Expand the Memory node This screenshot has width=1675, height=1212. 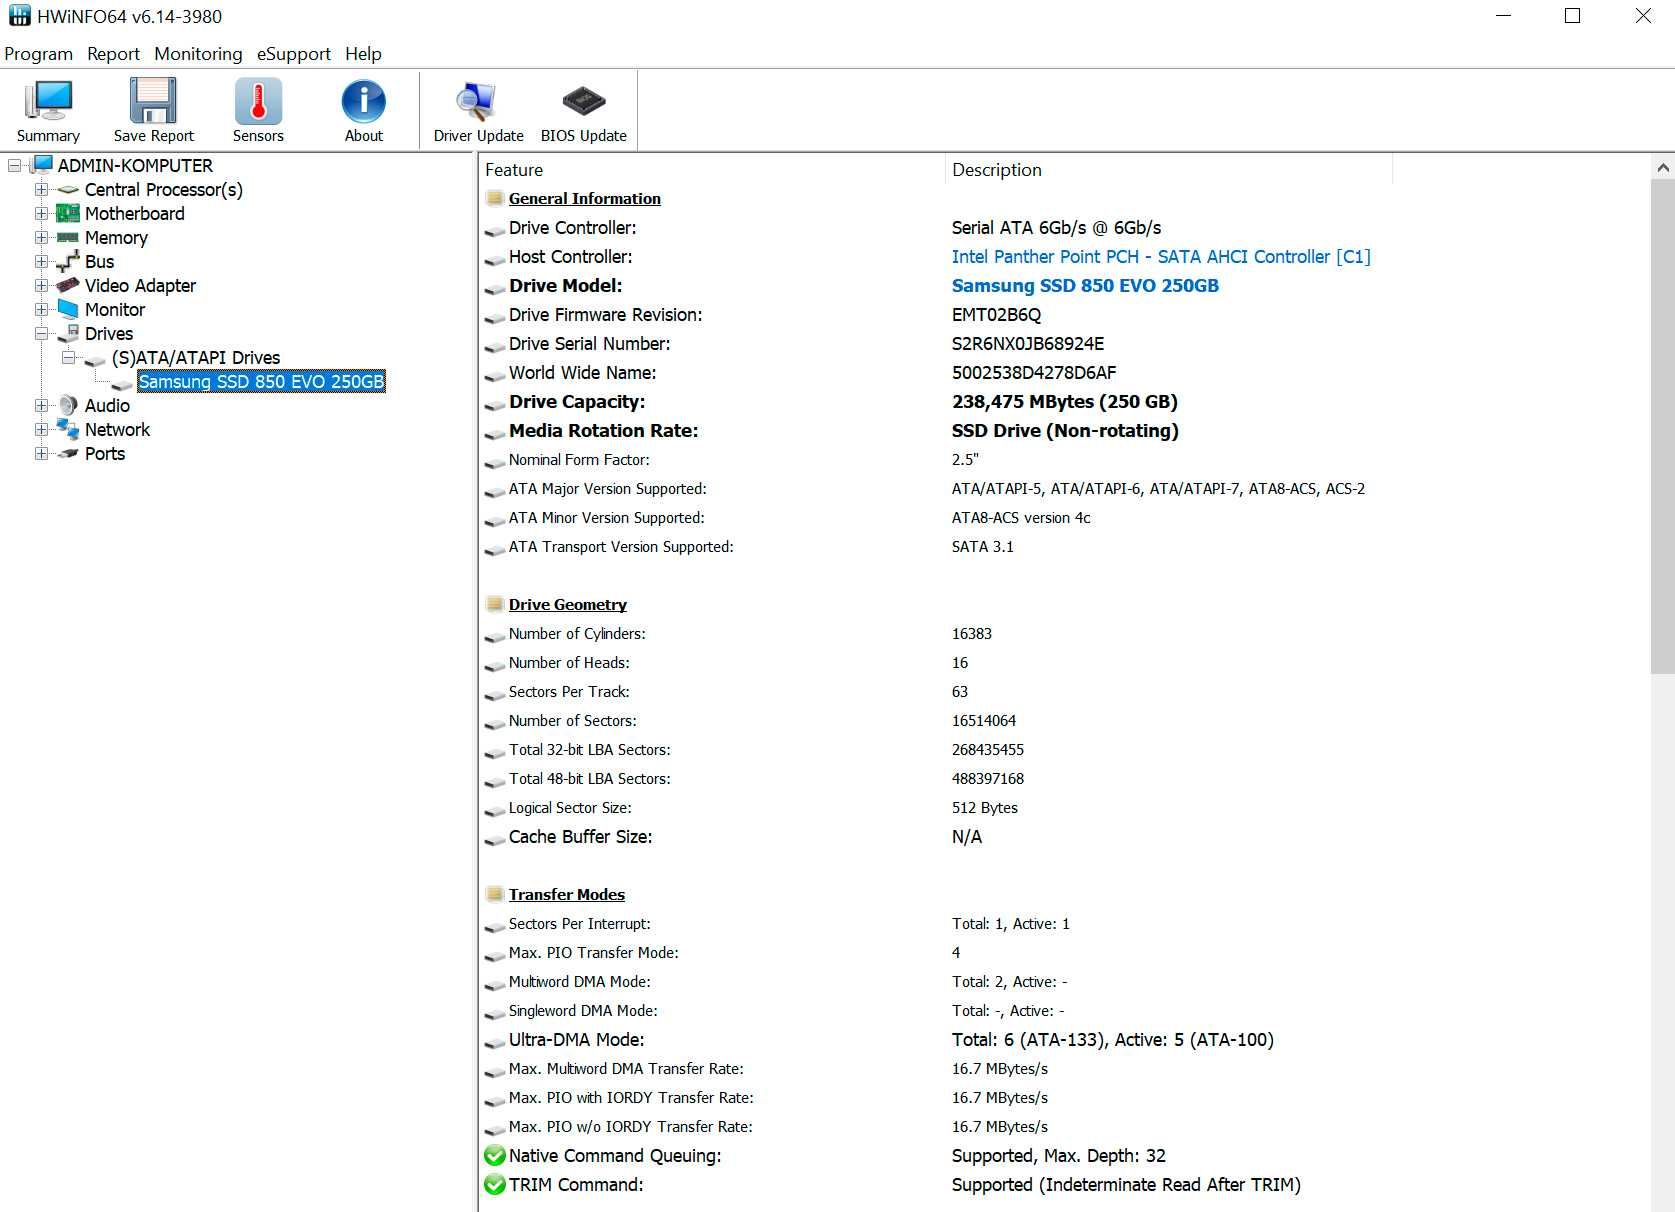pyautogui.click(x=41, y=237)
